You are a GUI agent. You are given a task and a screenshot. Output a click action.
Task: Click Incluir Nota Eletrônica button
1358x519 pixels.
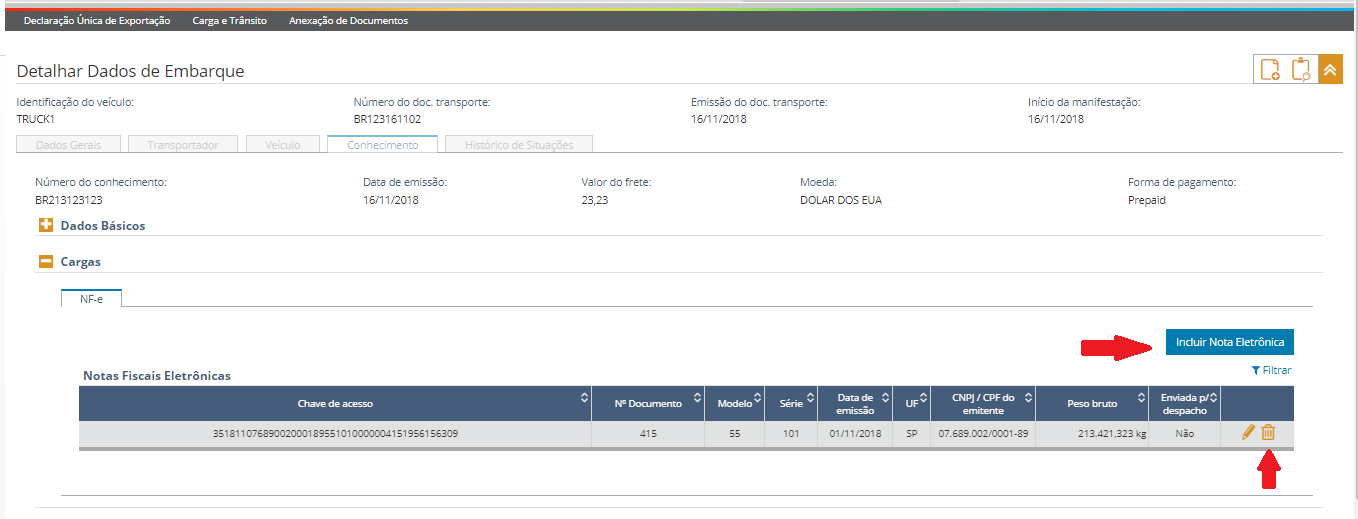coord(1229,342)
